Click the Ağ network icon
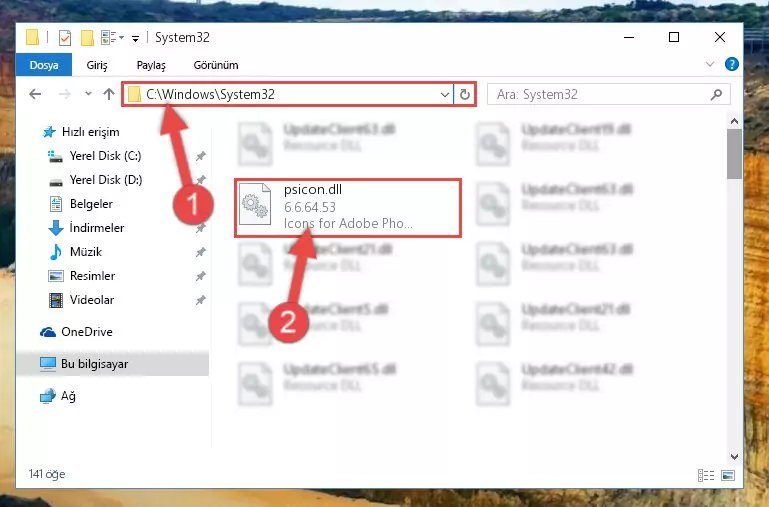Viewport: 769px width, 507px height. pyautogui.click(x=48, y=396)
